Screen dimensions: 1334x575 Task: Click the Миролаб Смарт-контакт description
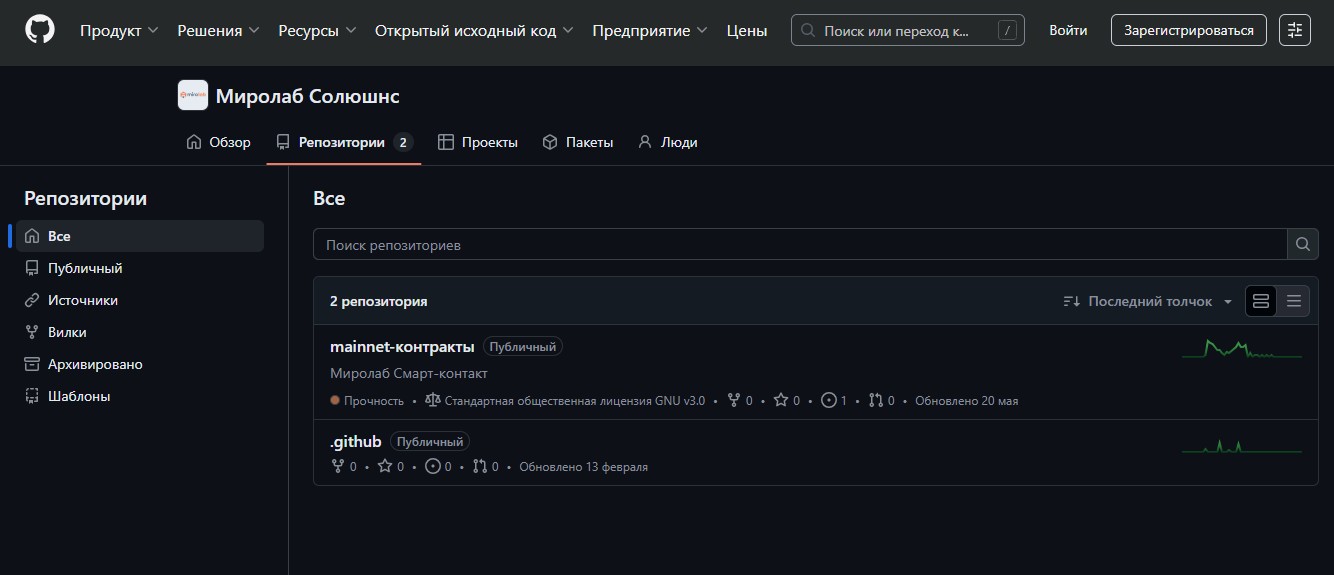(x=409, y=373)
